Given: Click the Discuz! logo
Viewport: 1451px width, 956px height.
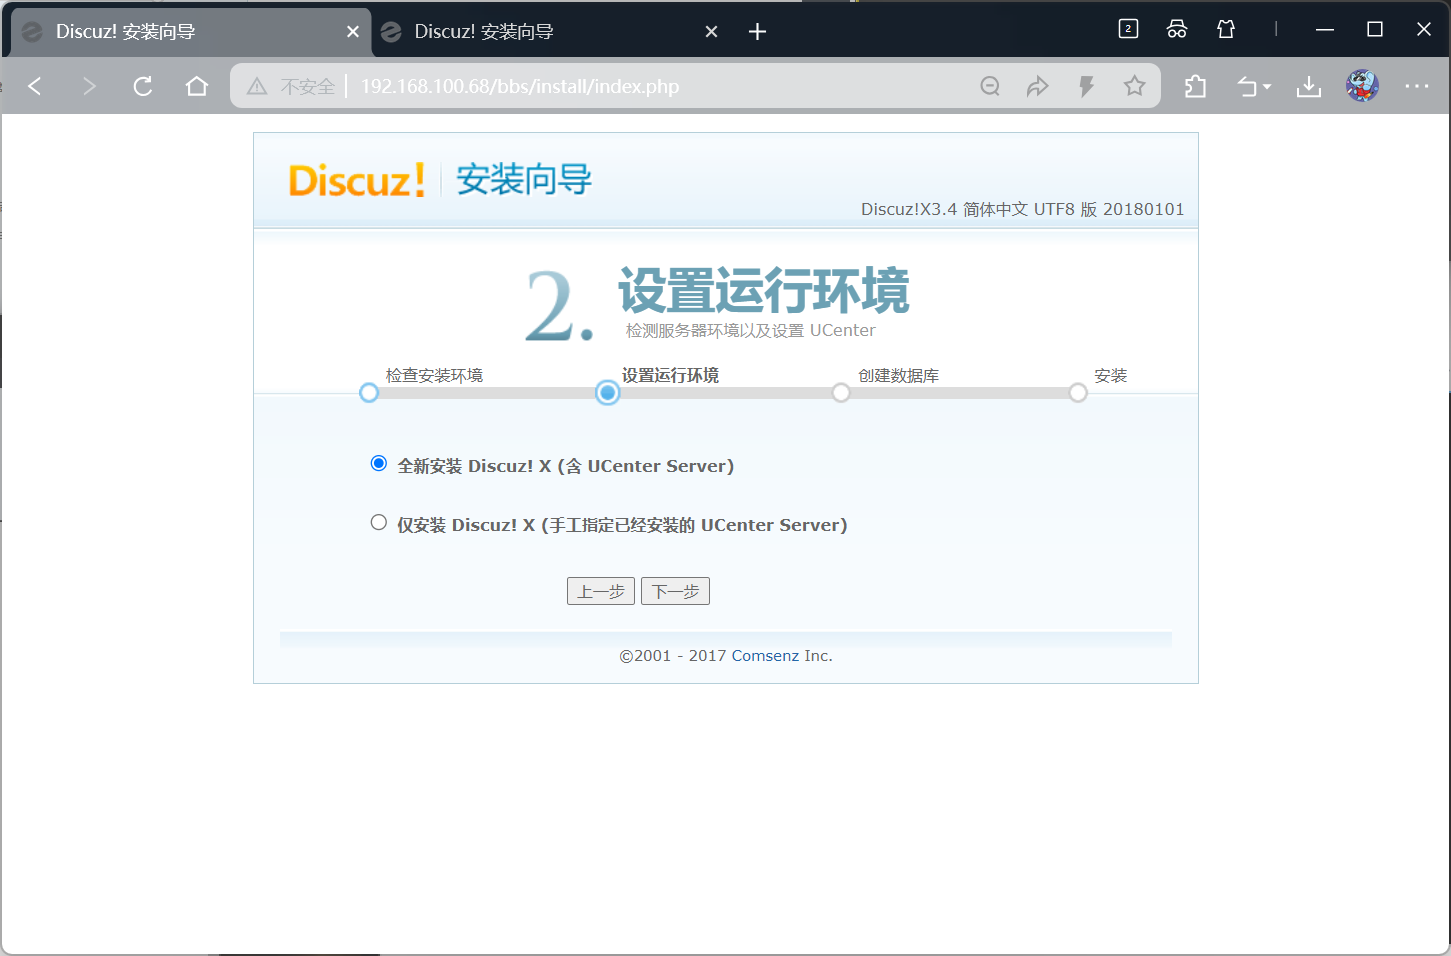Looking at the screenshot, I should click(x=357, y=180).
